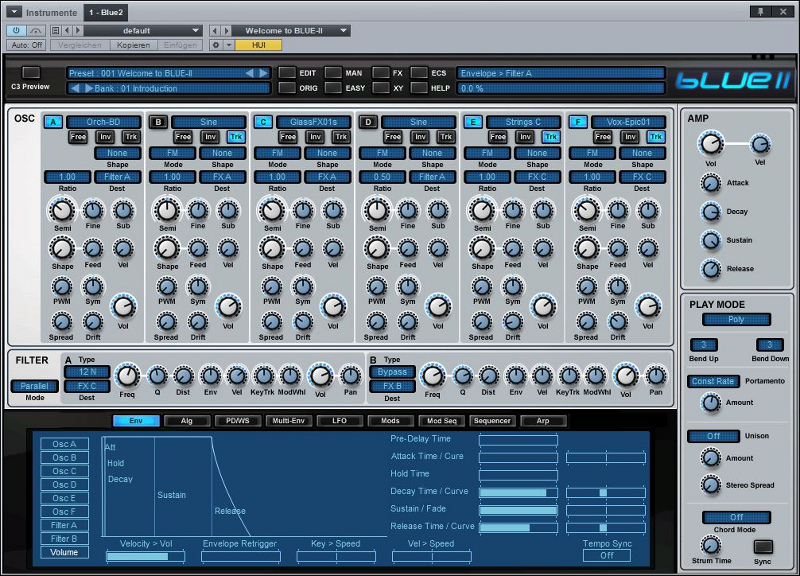Select previous bank arrow
This screenshot has width=800, height=576.
pos(75,88)
